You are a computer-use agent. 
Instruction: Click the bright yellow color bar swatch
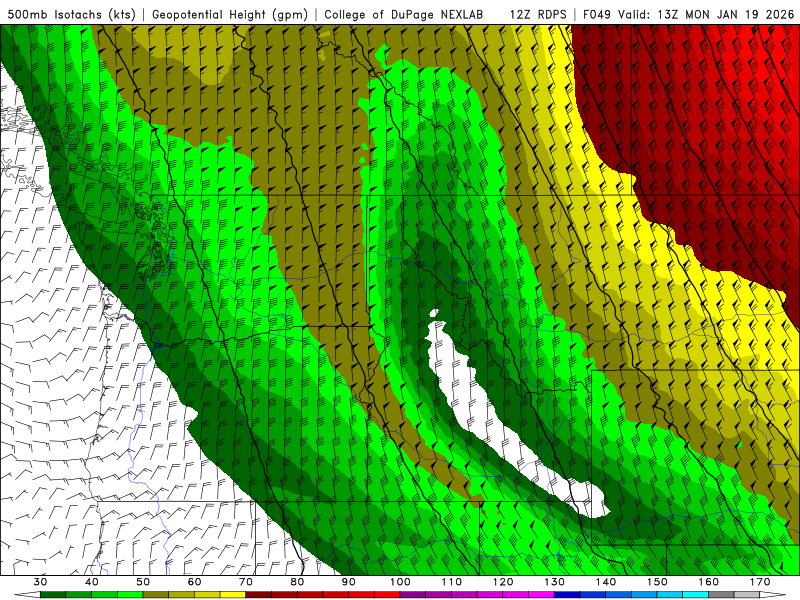233,595
